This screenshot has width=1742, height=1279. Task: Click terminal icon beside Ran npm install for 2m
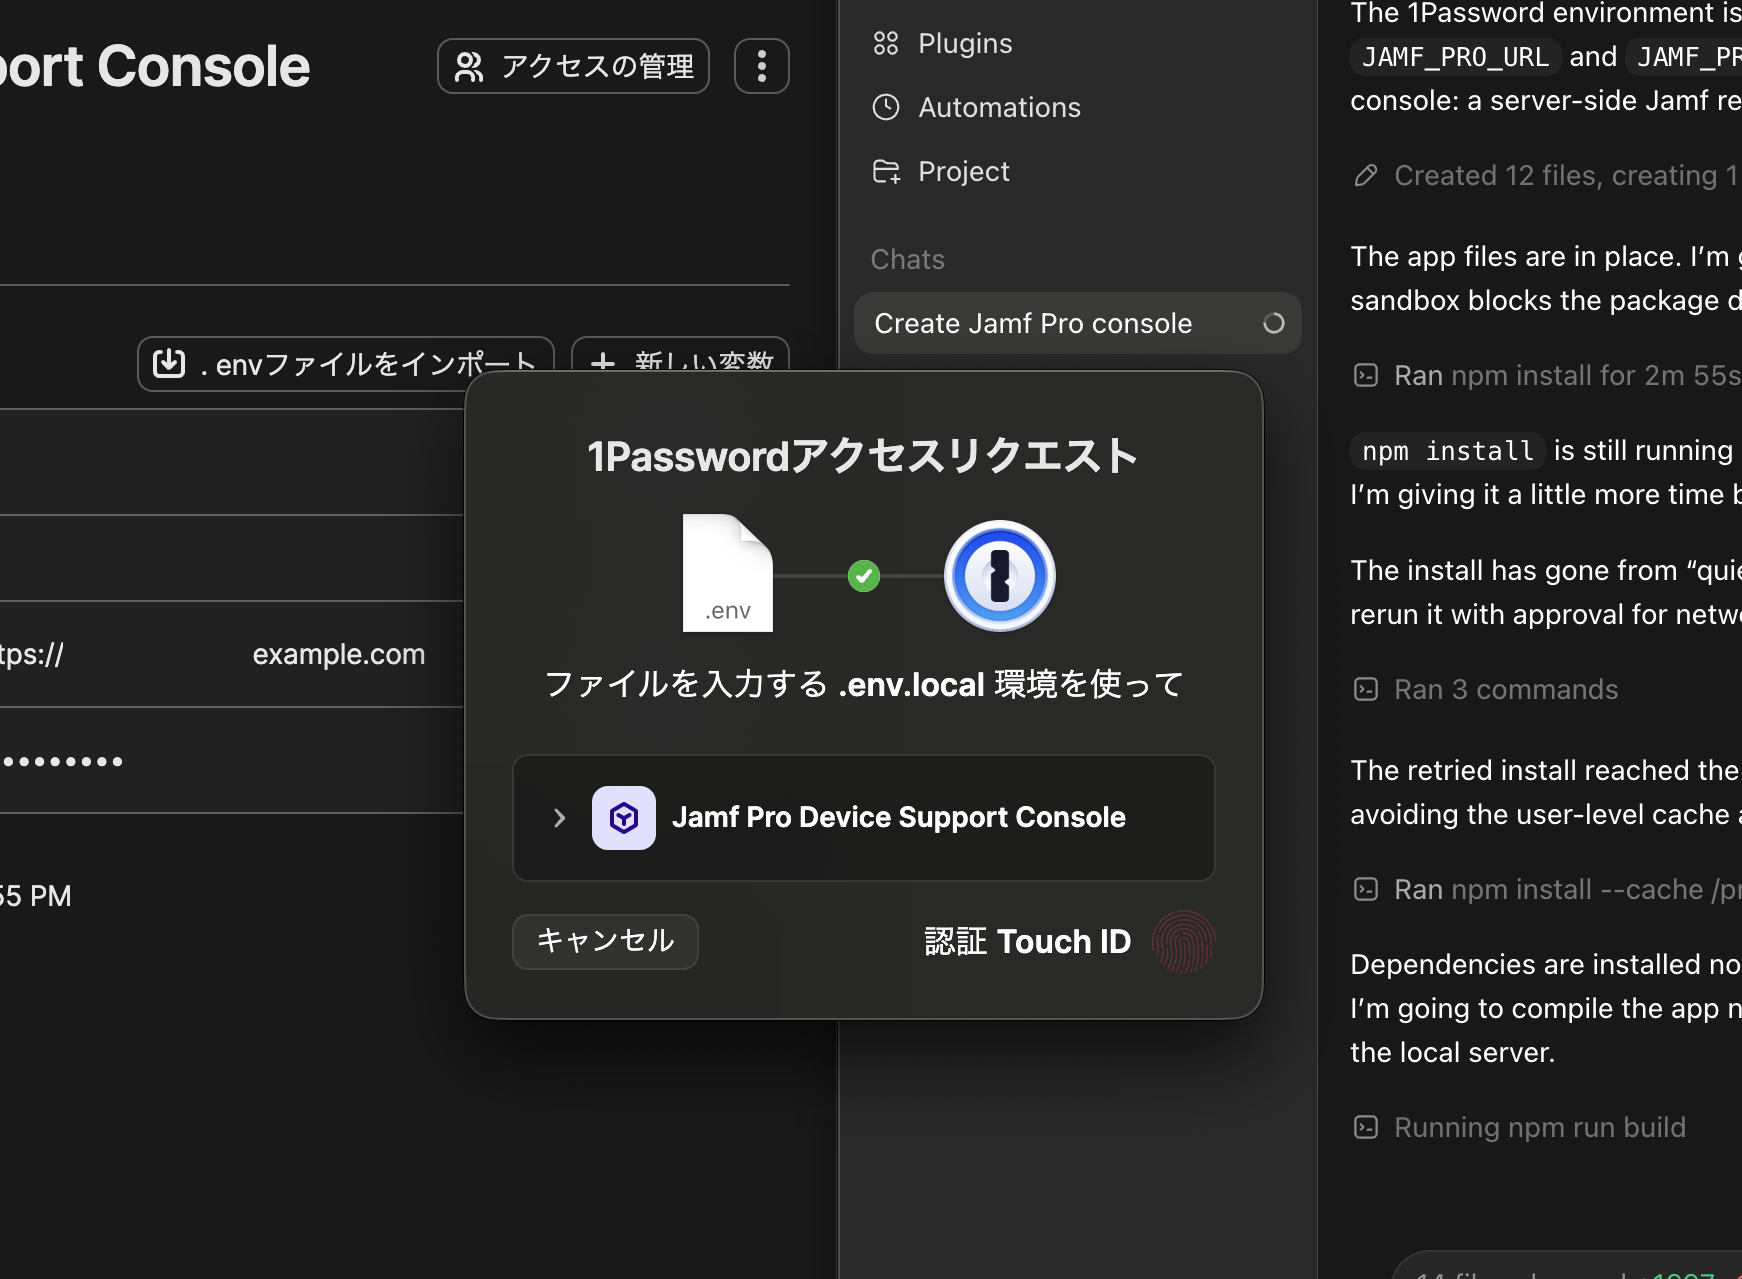coord(1366,375)
